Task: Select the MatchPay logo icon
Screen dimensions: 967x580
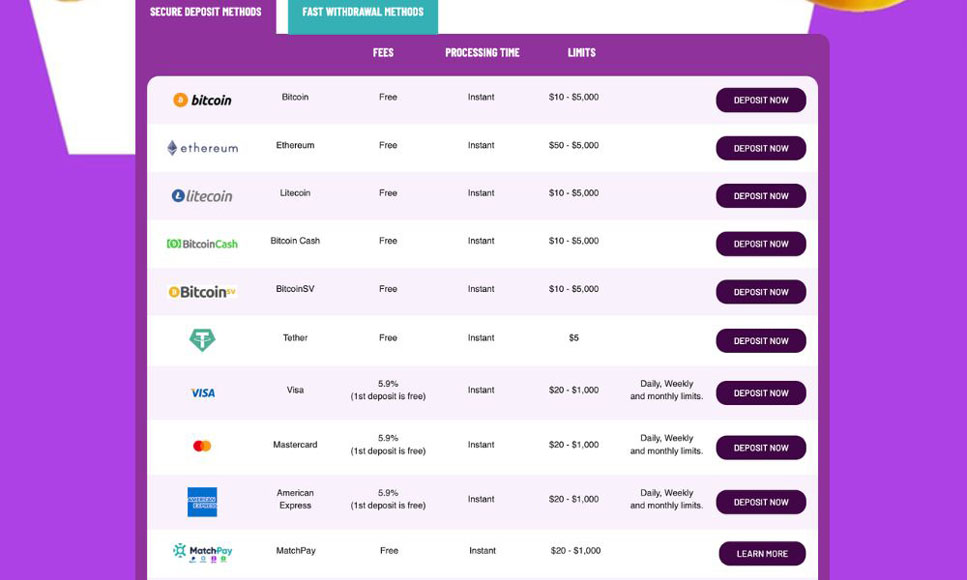Action: (200, 551)
